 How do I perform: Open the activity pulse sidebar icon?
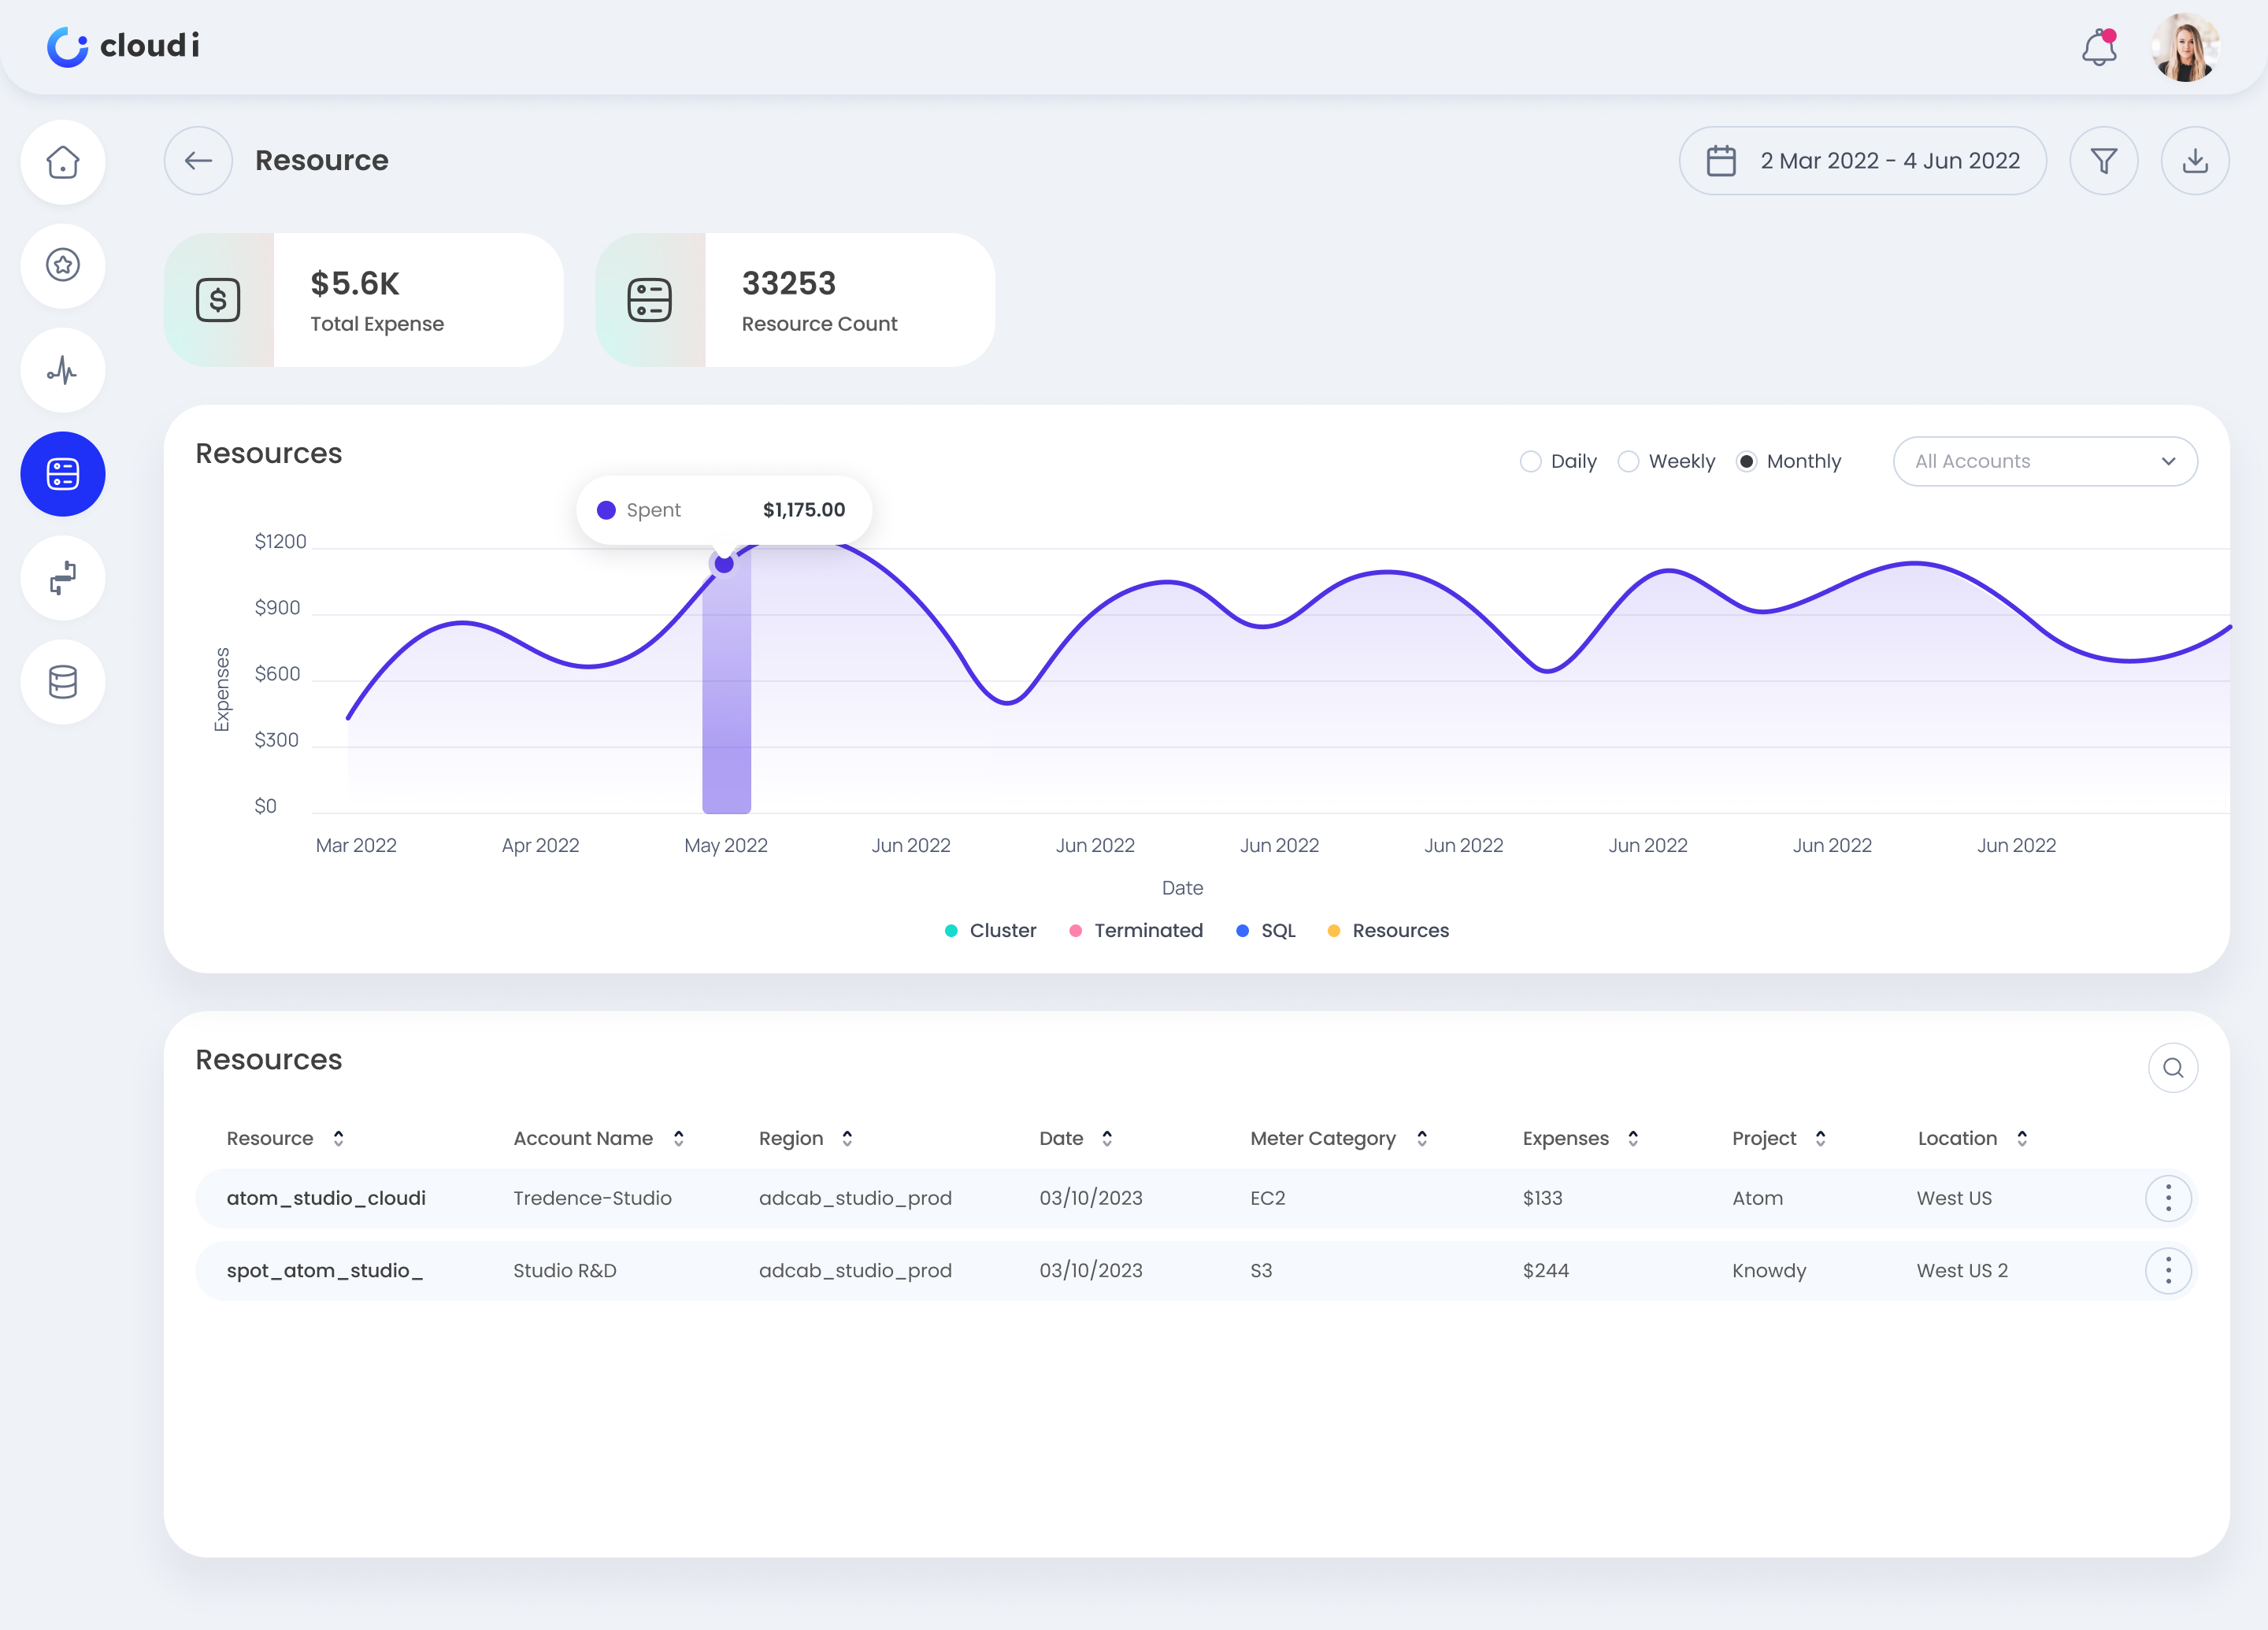[x=63, y=370]
